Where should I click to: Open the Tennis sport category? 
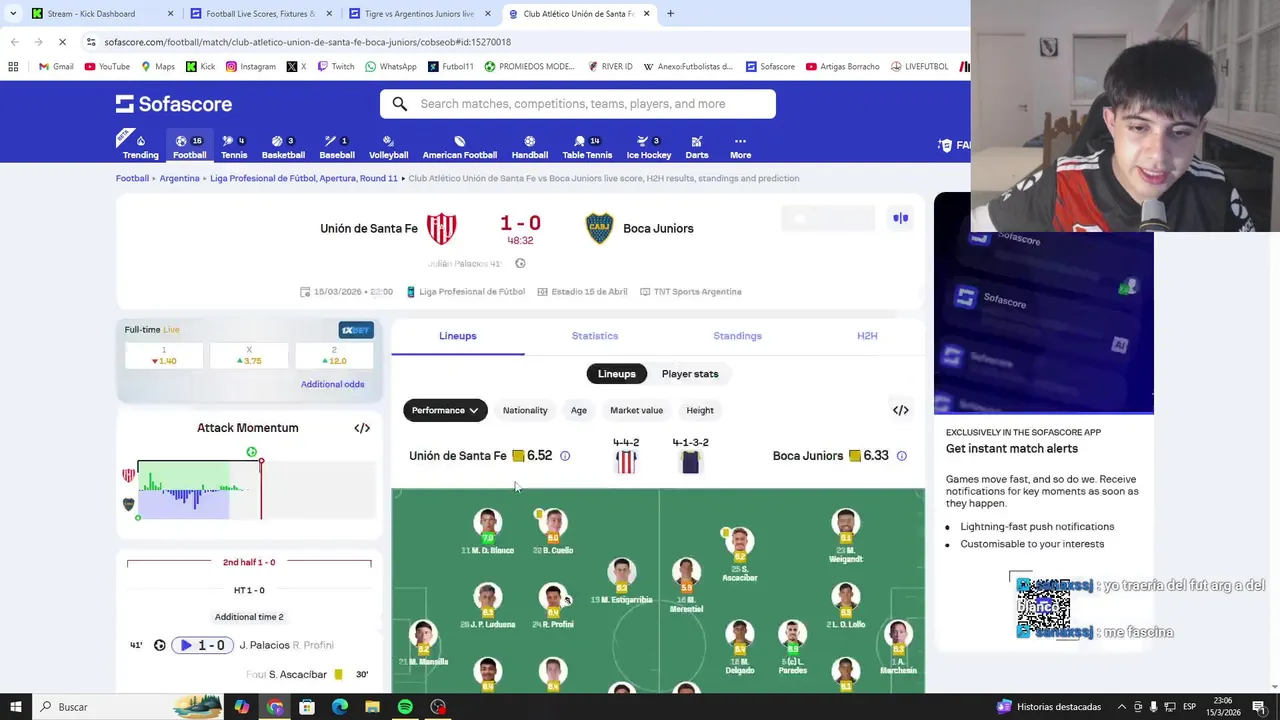(x=234, y=147)
